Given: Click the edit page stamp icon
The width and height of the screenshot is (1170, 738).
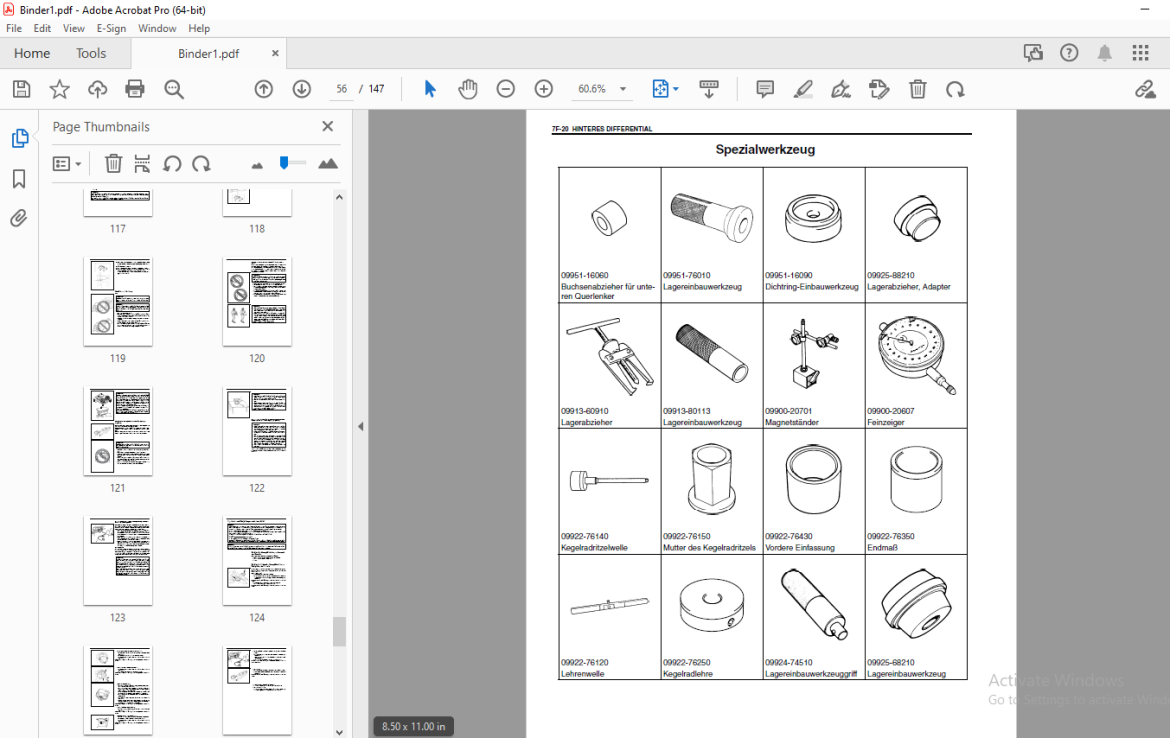Looking at the screenshot, I should pos(879,90).
